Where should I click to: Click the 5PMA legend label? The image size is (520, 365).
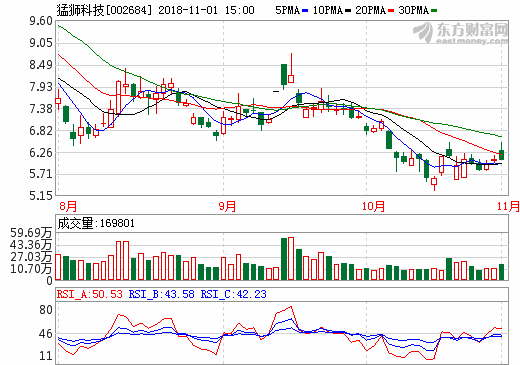287,10
